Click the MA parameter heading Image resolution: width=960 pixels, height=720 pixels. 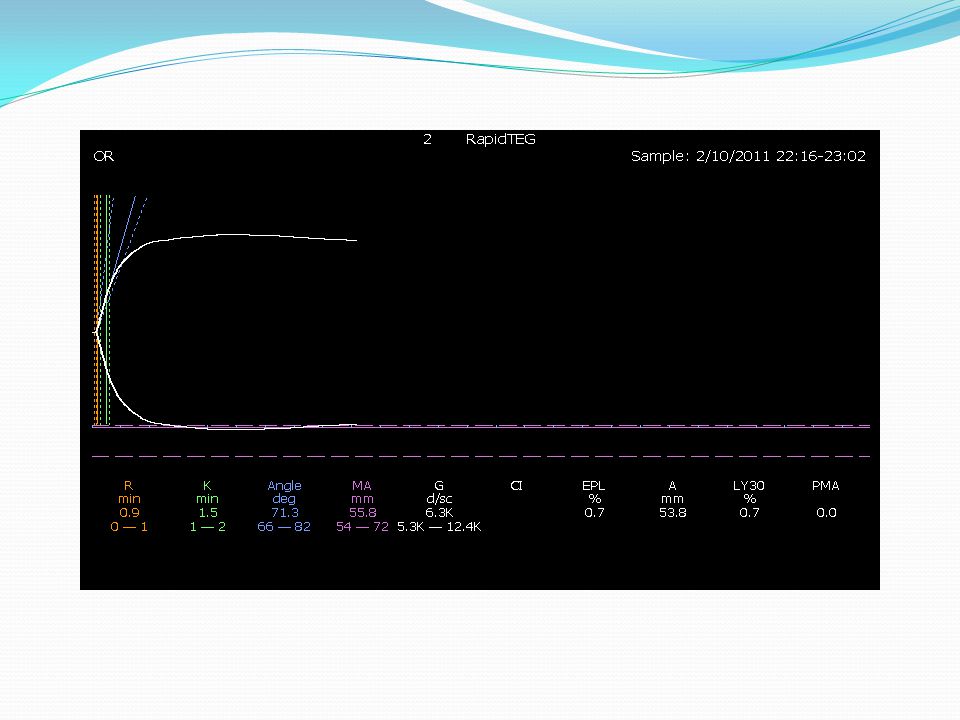(x=362, y=486)
